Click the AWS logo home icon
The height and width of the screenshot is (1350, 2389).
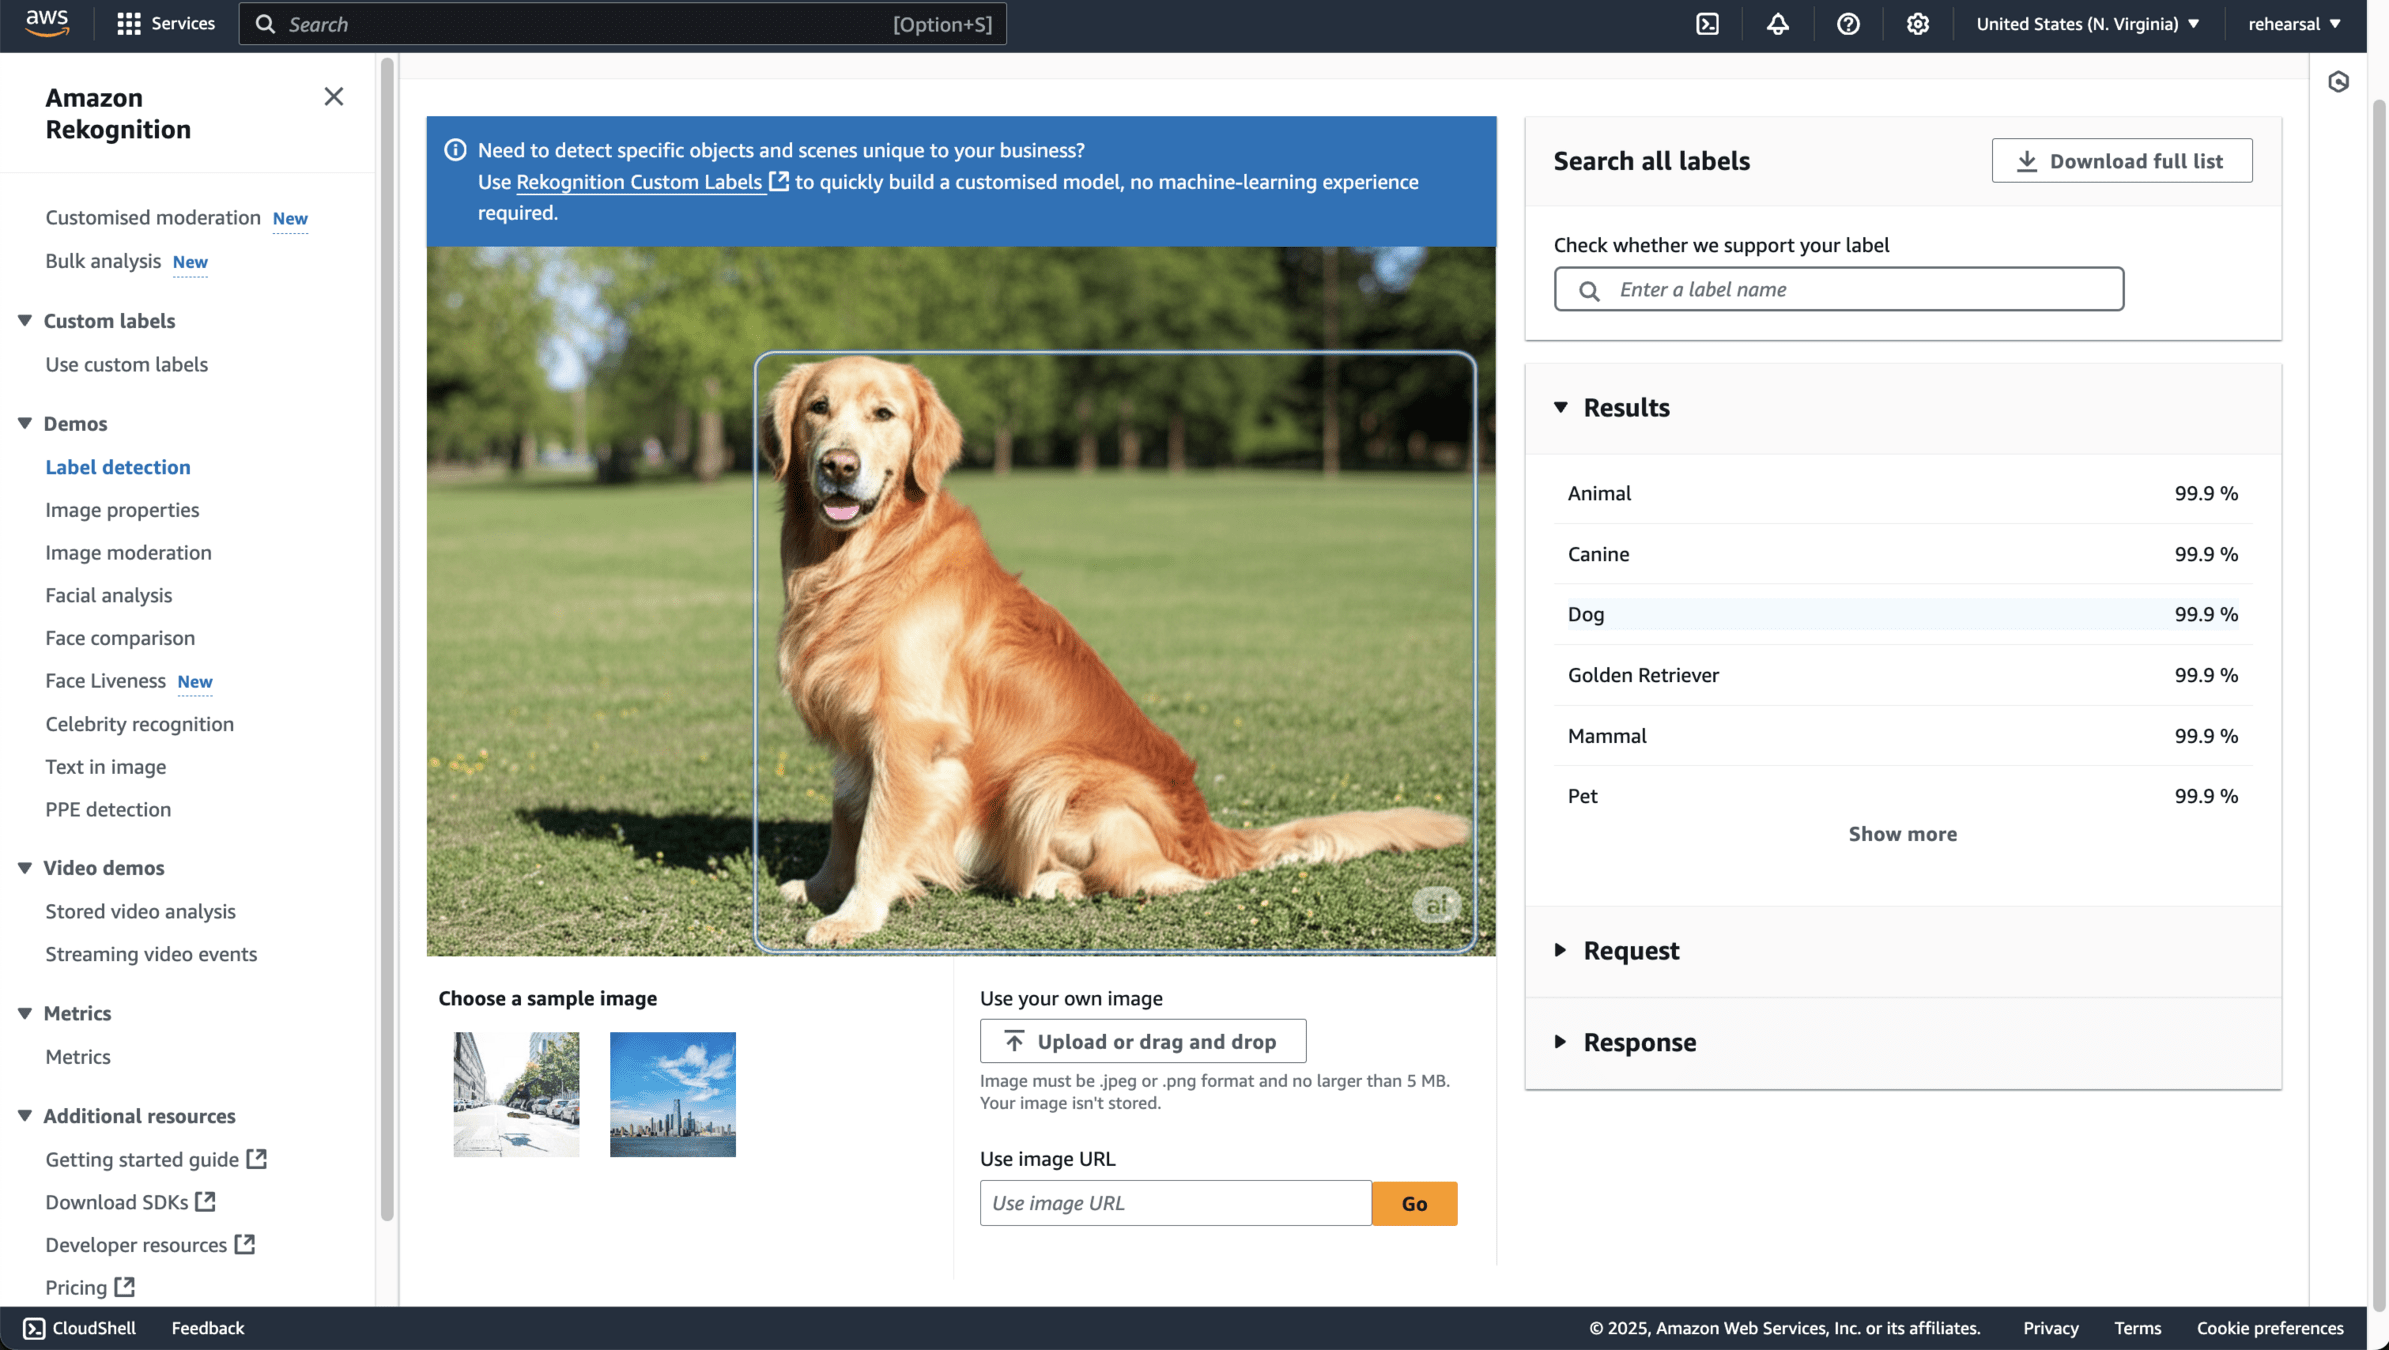[x=47, y=22]
